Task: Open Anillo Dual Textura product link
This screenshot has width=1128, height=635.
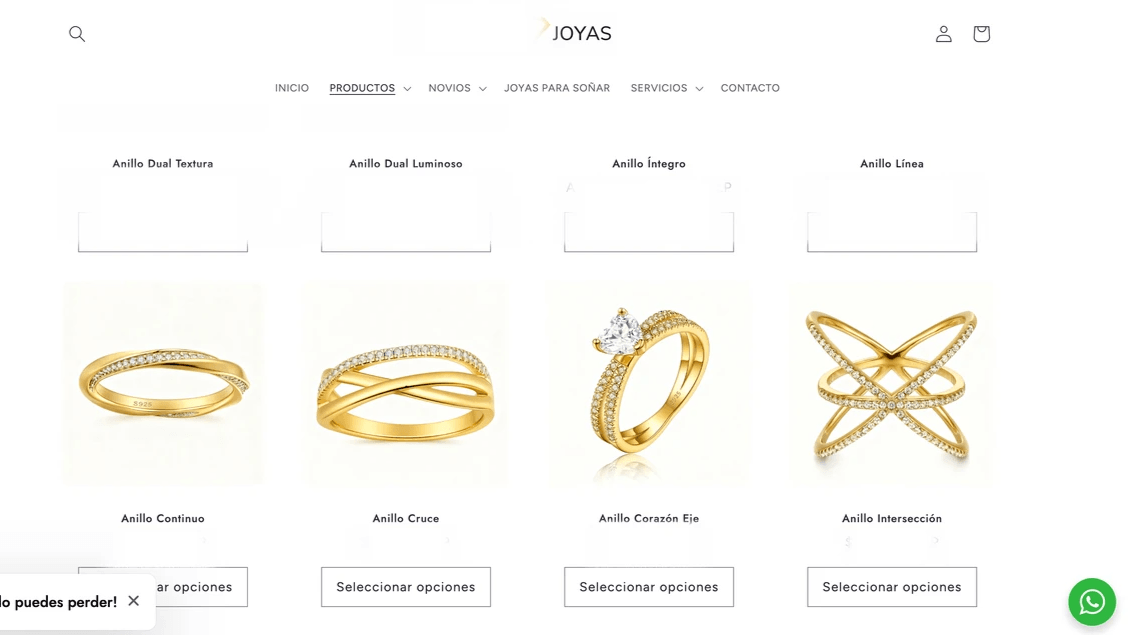Action: pyautogui.click(x=163, y=163)
